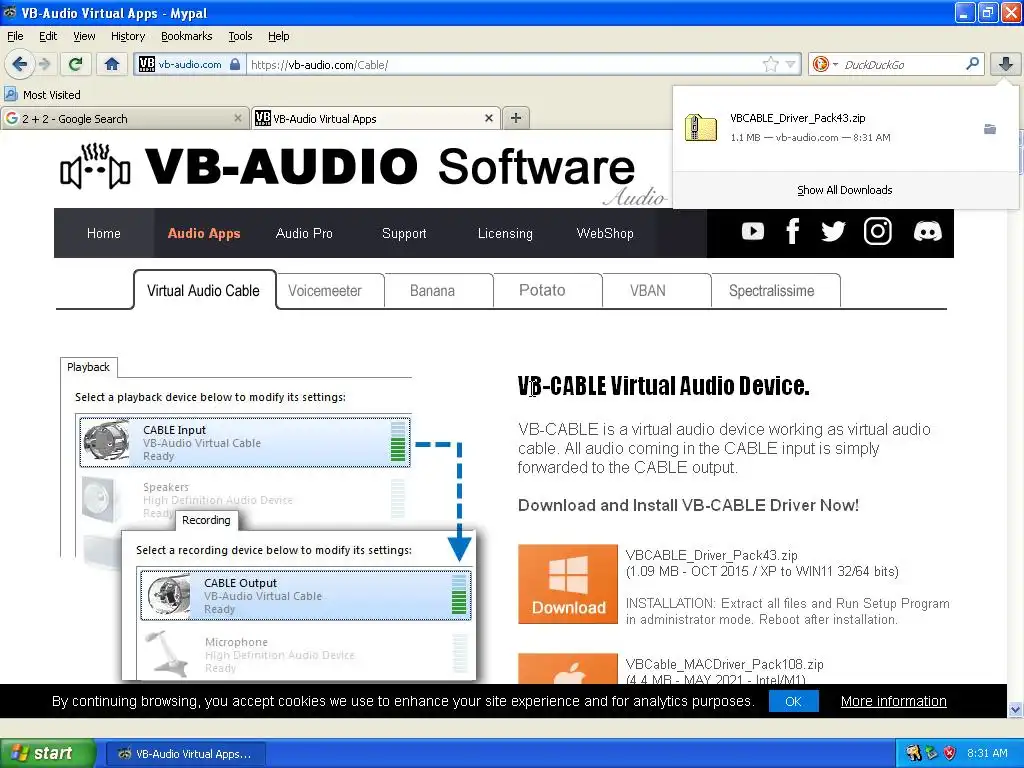Open the Bookmarks menu
This screenshot has height=768, width=1024.
click(x=187, y=36)
